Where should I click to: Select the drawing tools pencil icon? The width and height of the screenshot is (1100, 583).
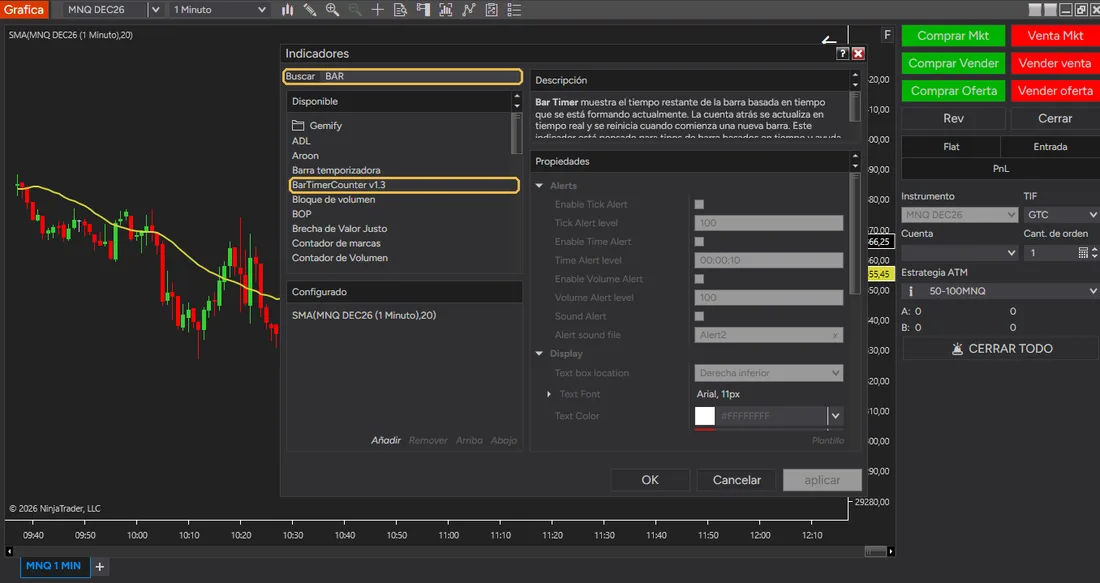click(309, 10)
